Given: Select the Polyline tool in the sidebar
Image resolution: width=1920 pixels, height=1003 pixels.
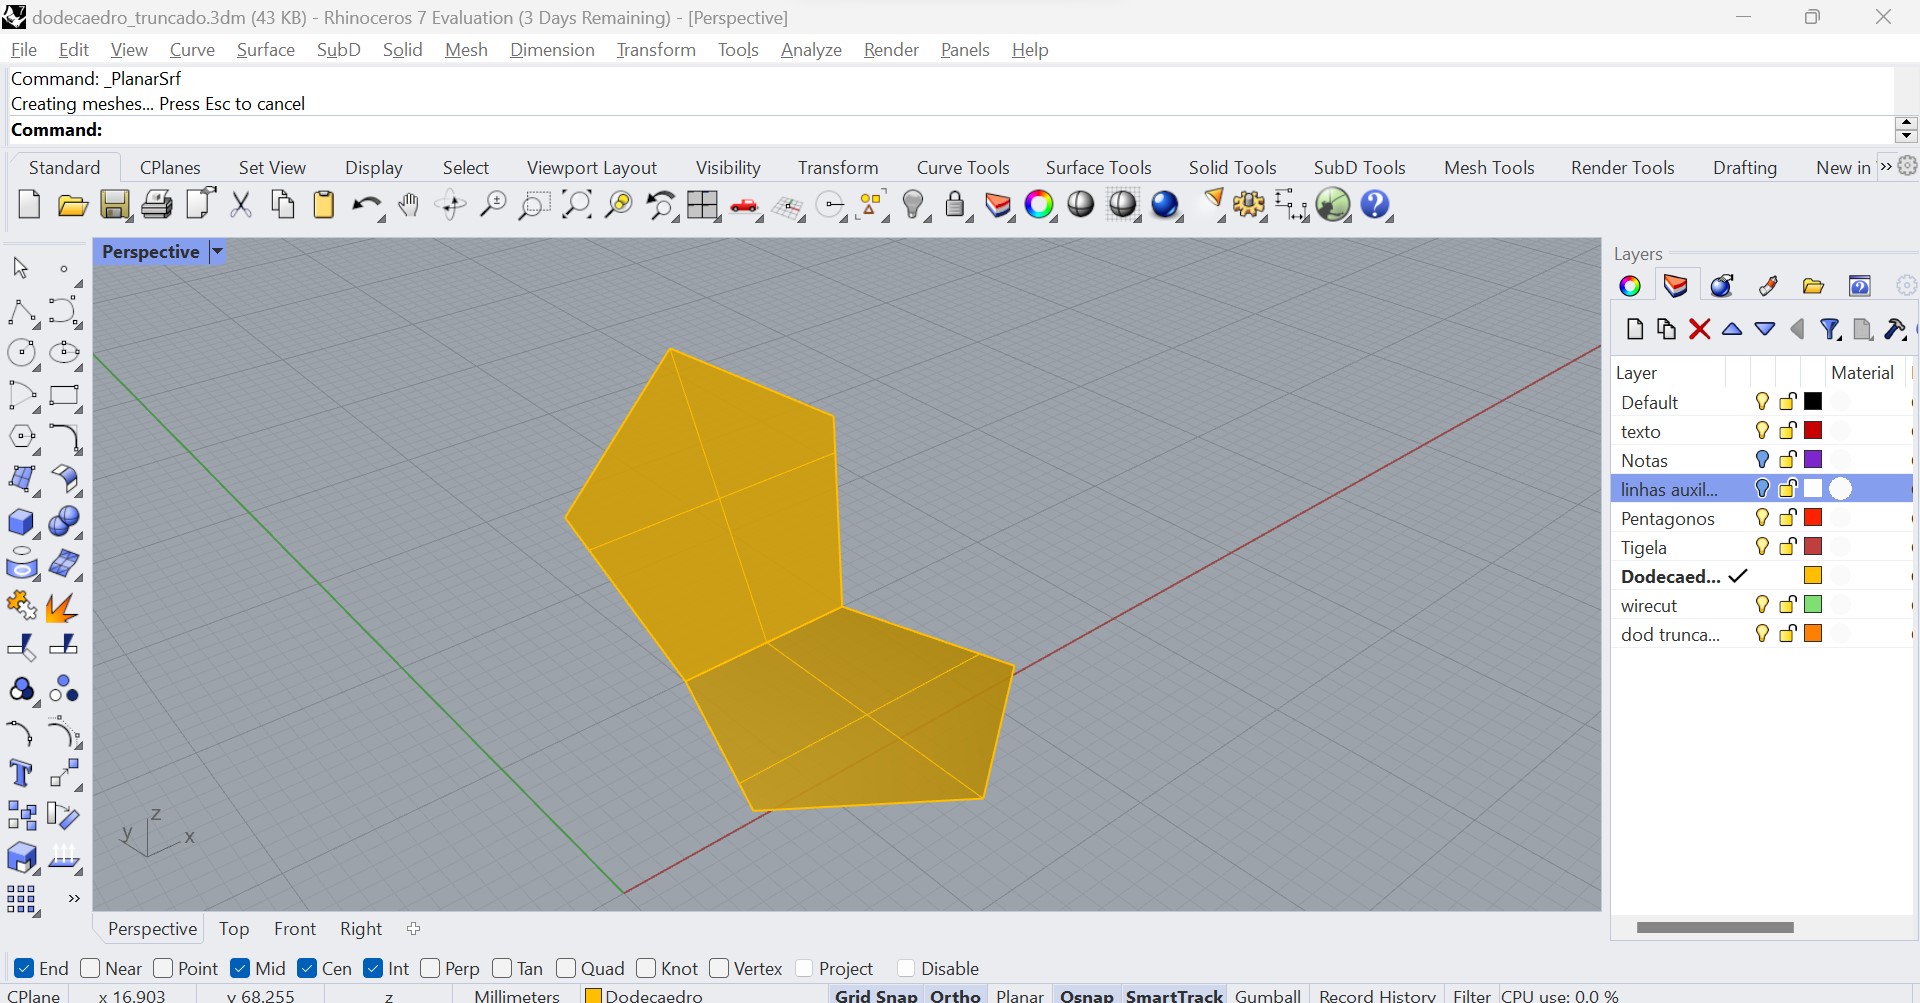Looking at the screenshot, I should [22, 312].
